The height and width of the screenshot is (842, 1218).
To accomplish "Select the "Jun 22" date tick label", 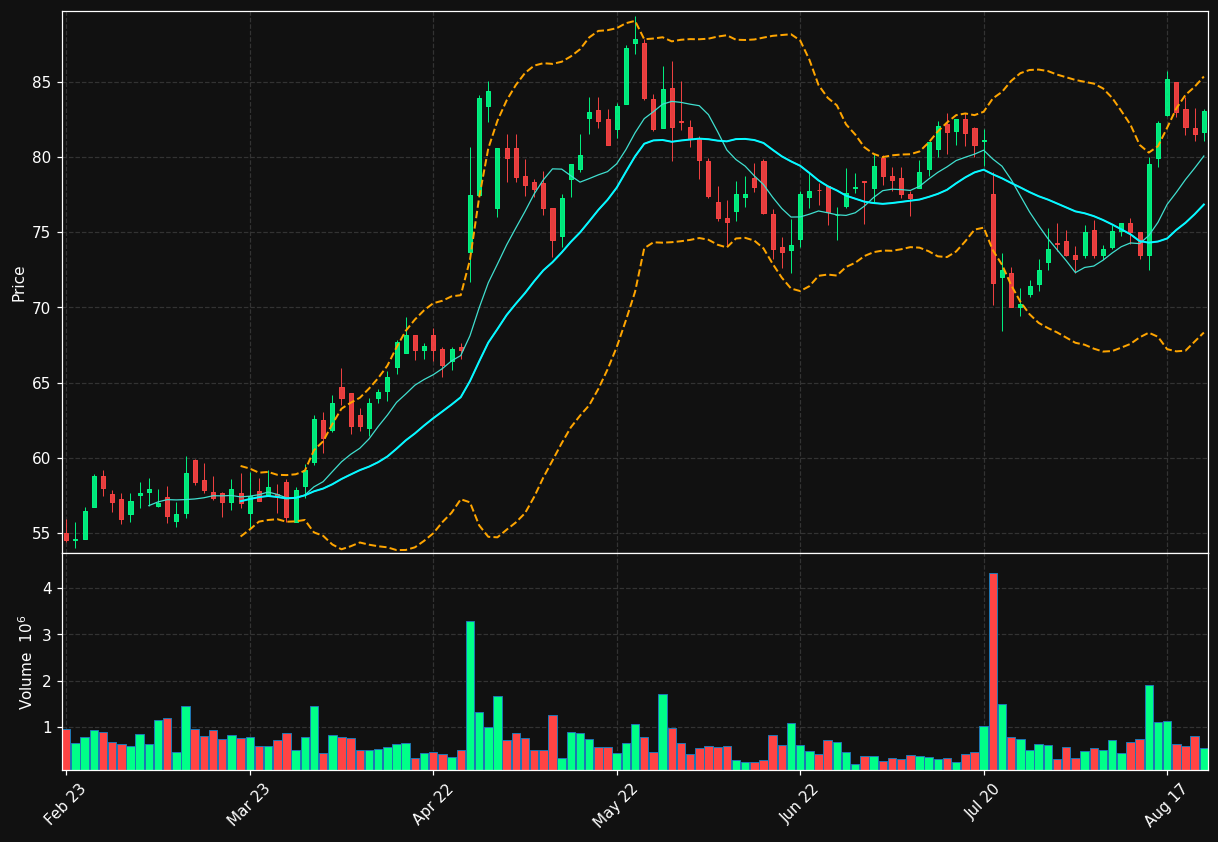I will coord(799,805).
